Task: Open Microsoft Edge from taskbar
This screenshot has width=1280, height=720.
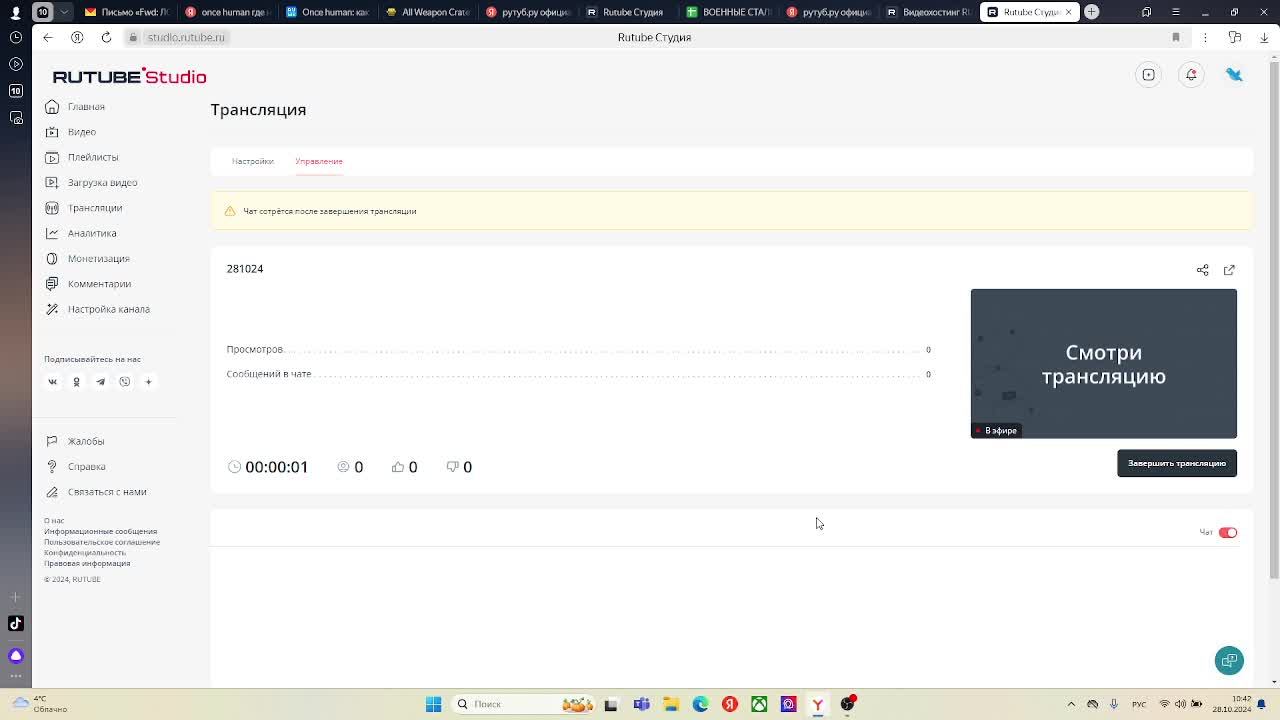Action: [700, 704]
